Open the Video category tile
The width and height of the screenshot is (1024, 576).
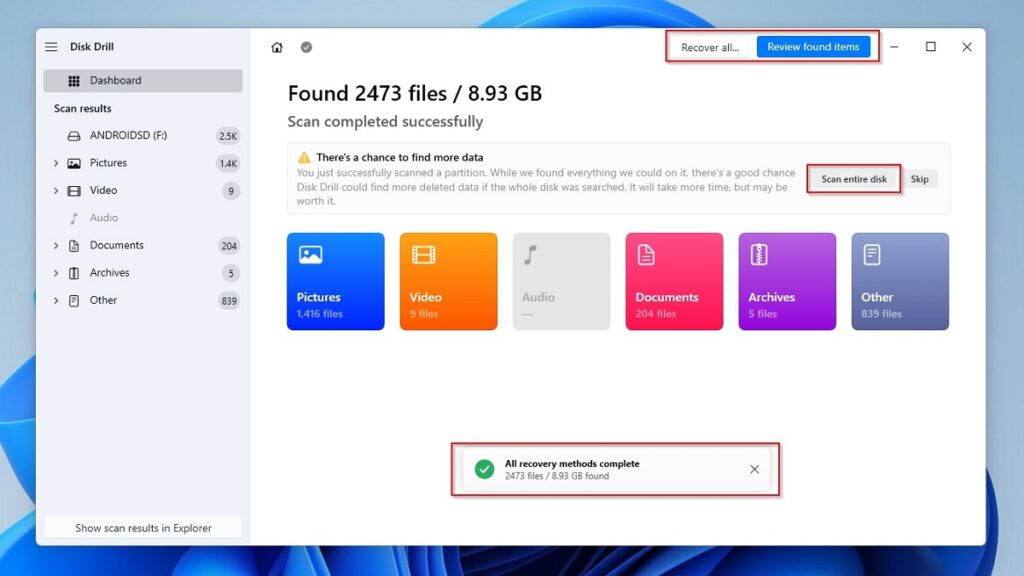(448, 281)
